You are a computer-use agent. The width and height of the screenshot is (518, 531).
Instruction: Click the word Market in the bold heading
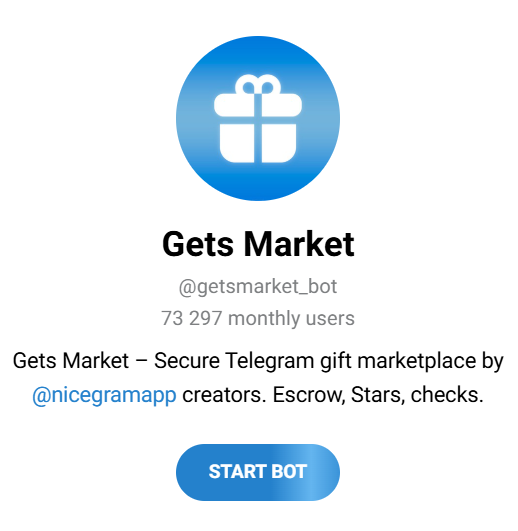(x=299, y=244)
